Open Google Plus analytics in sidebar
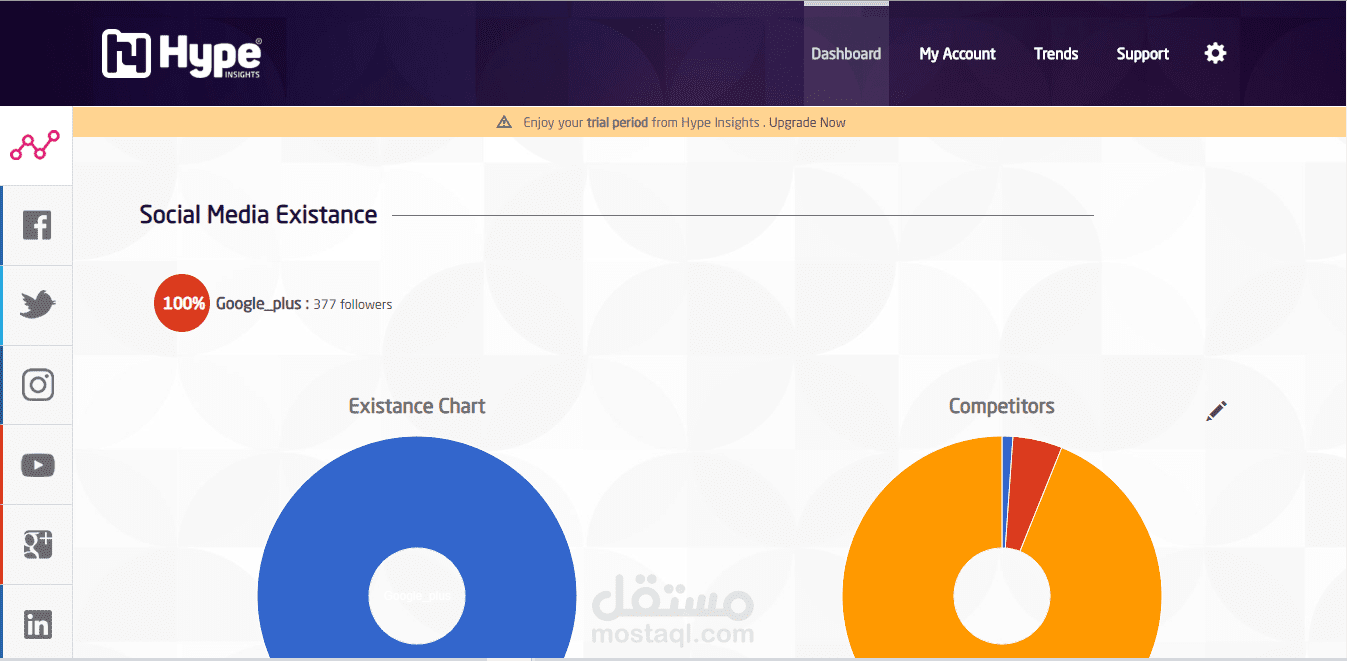The image size is (1347, 661). click(x=37, y=545)
